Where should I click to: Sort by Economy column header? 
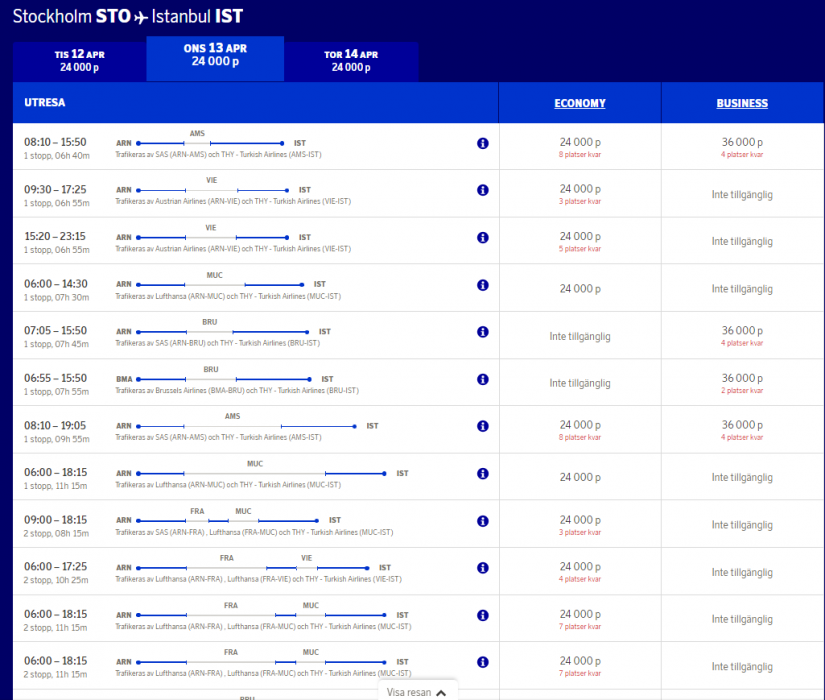580,103
